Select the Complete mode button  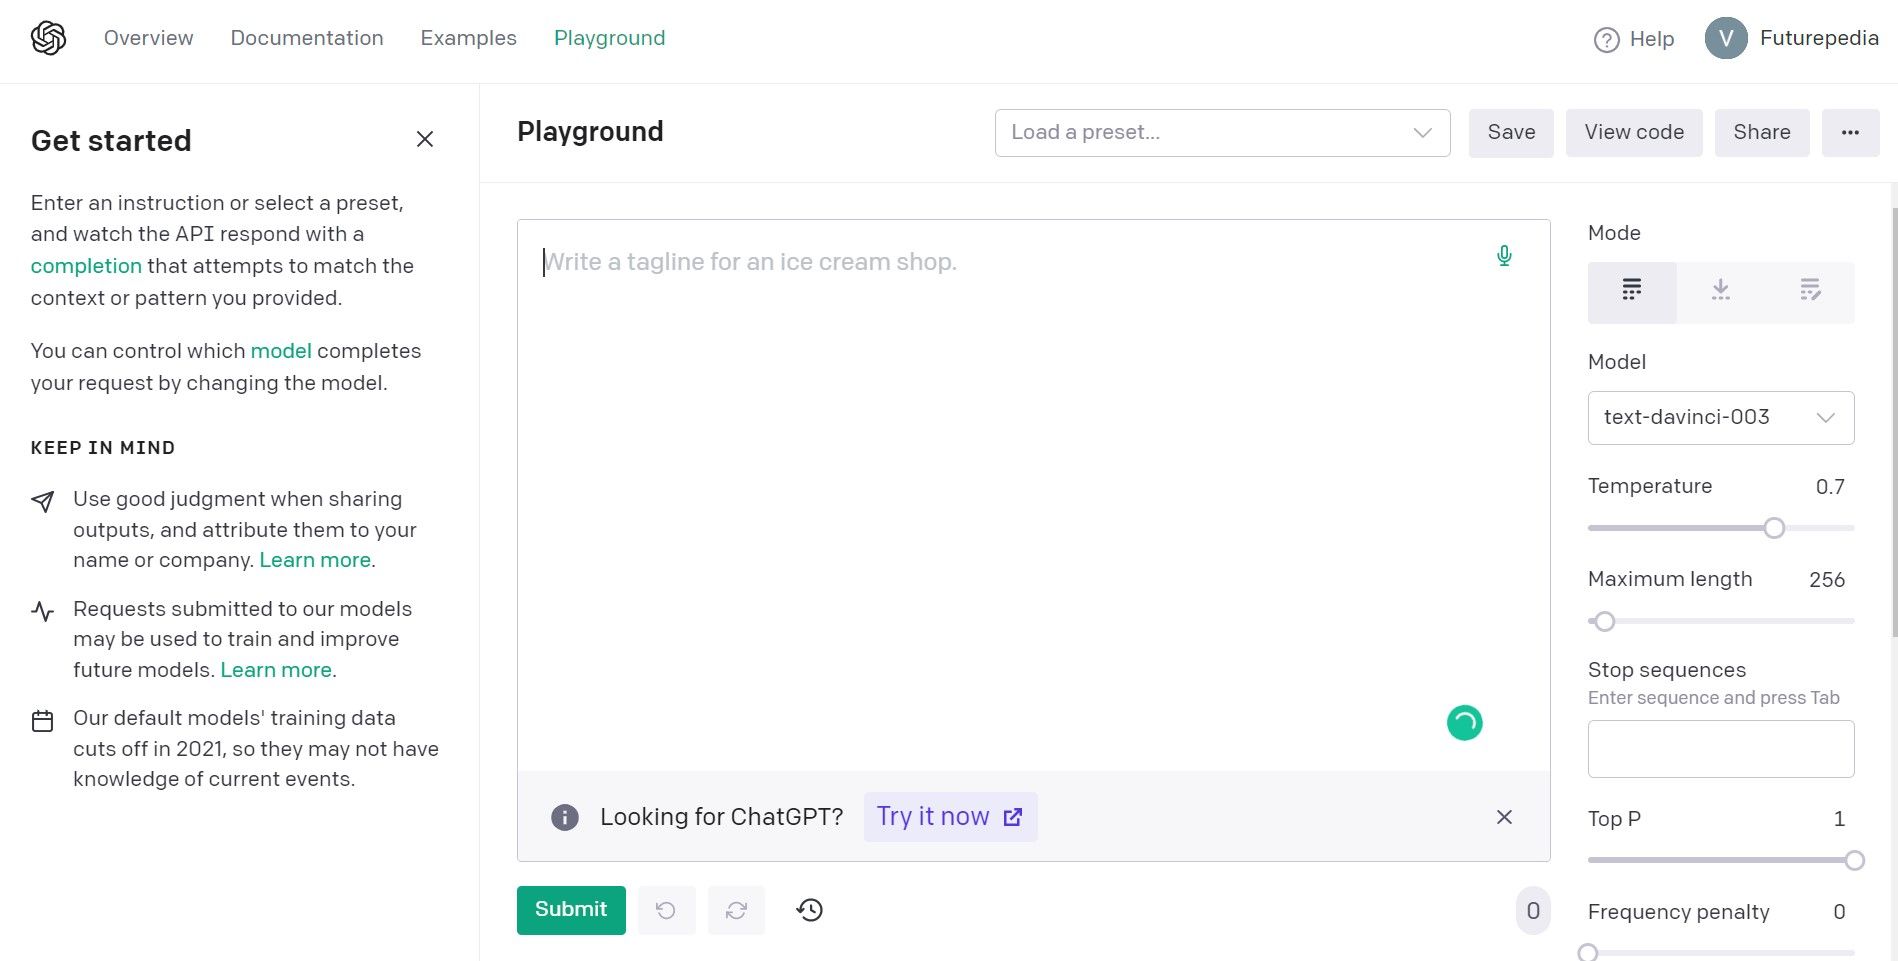click(1631, 291)
